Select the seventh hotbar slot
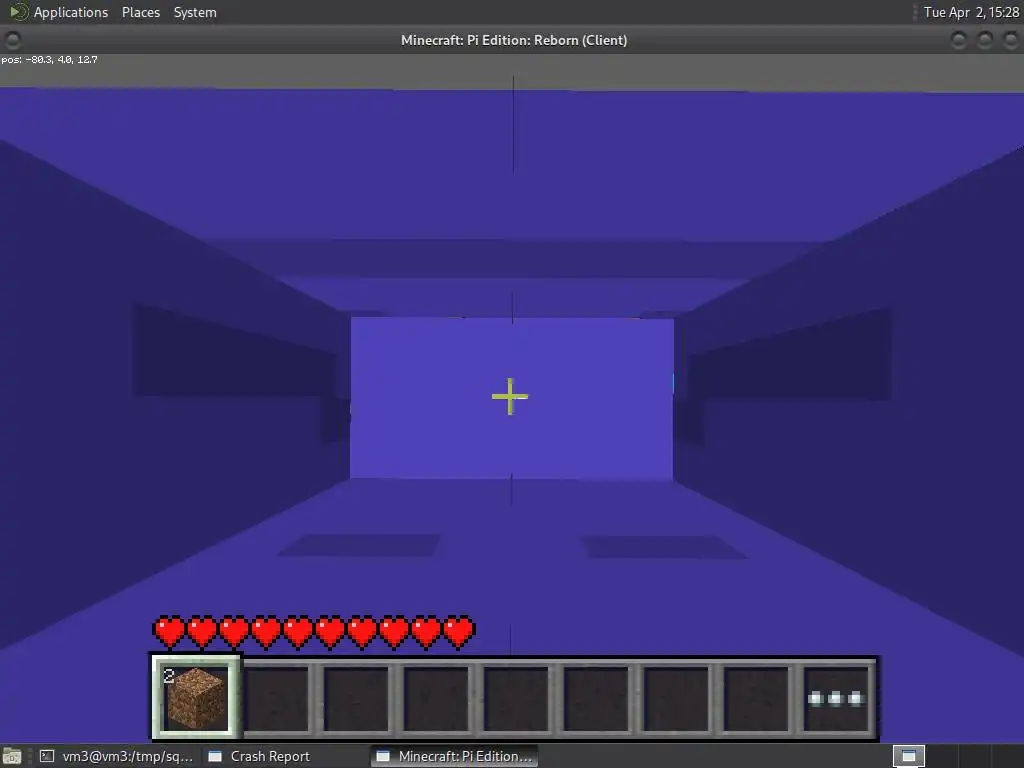Image resolution: width=1024 pixels, height=768 pixels. (x=676, y=699)
